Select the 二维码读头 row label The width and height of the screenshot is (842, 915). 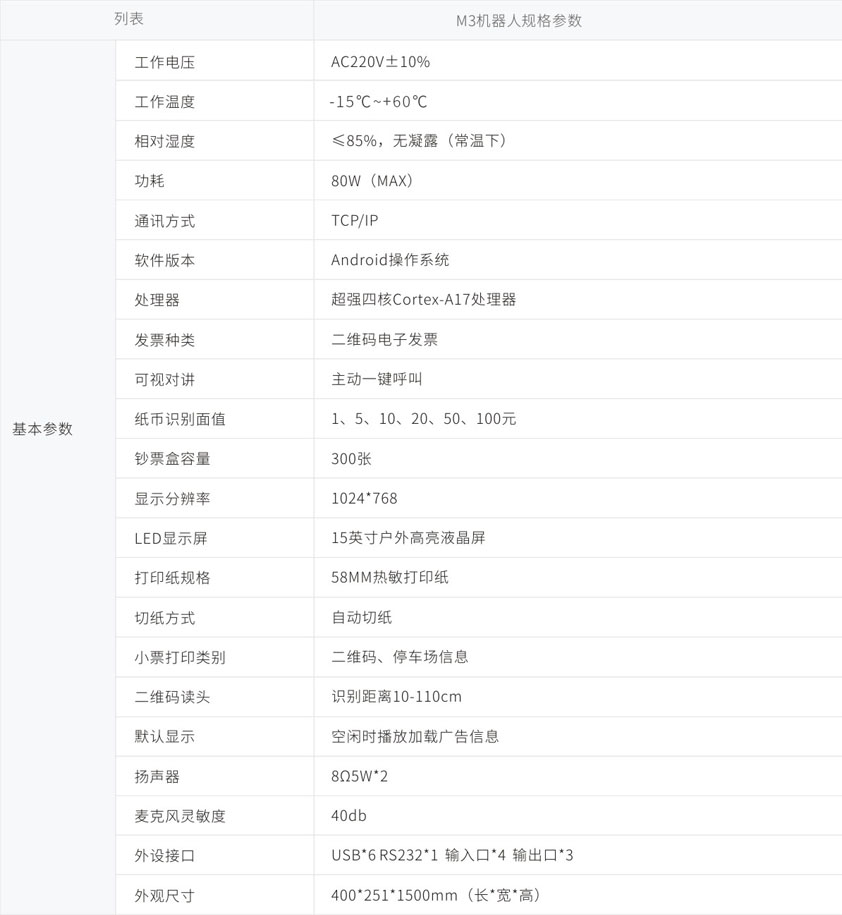[x=173, y=697]
